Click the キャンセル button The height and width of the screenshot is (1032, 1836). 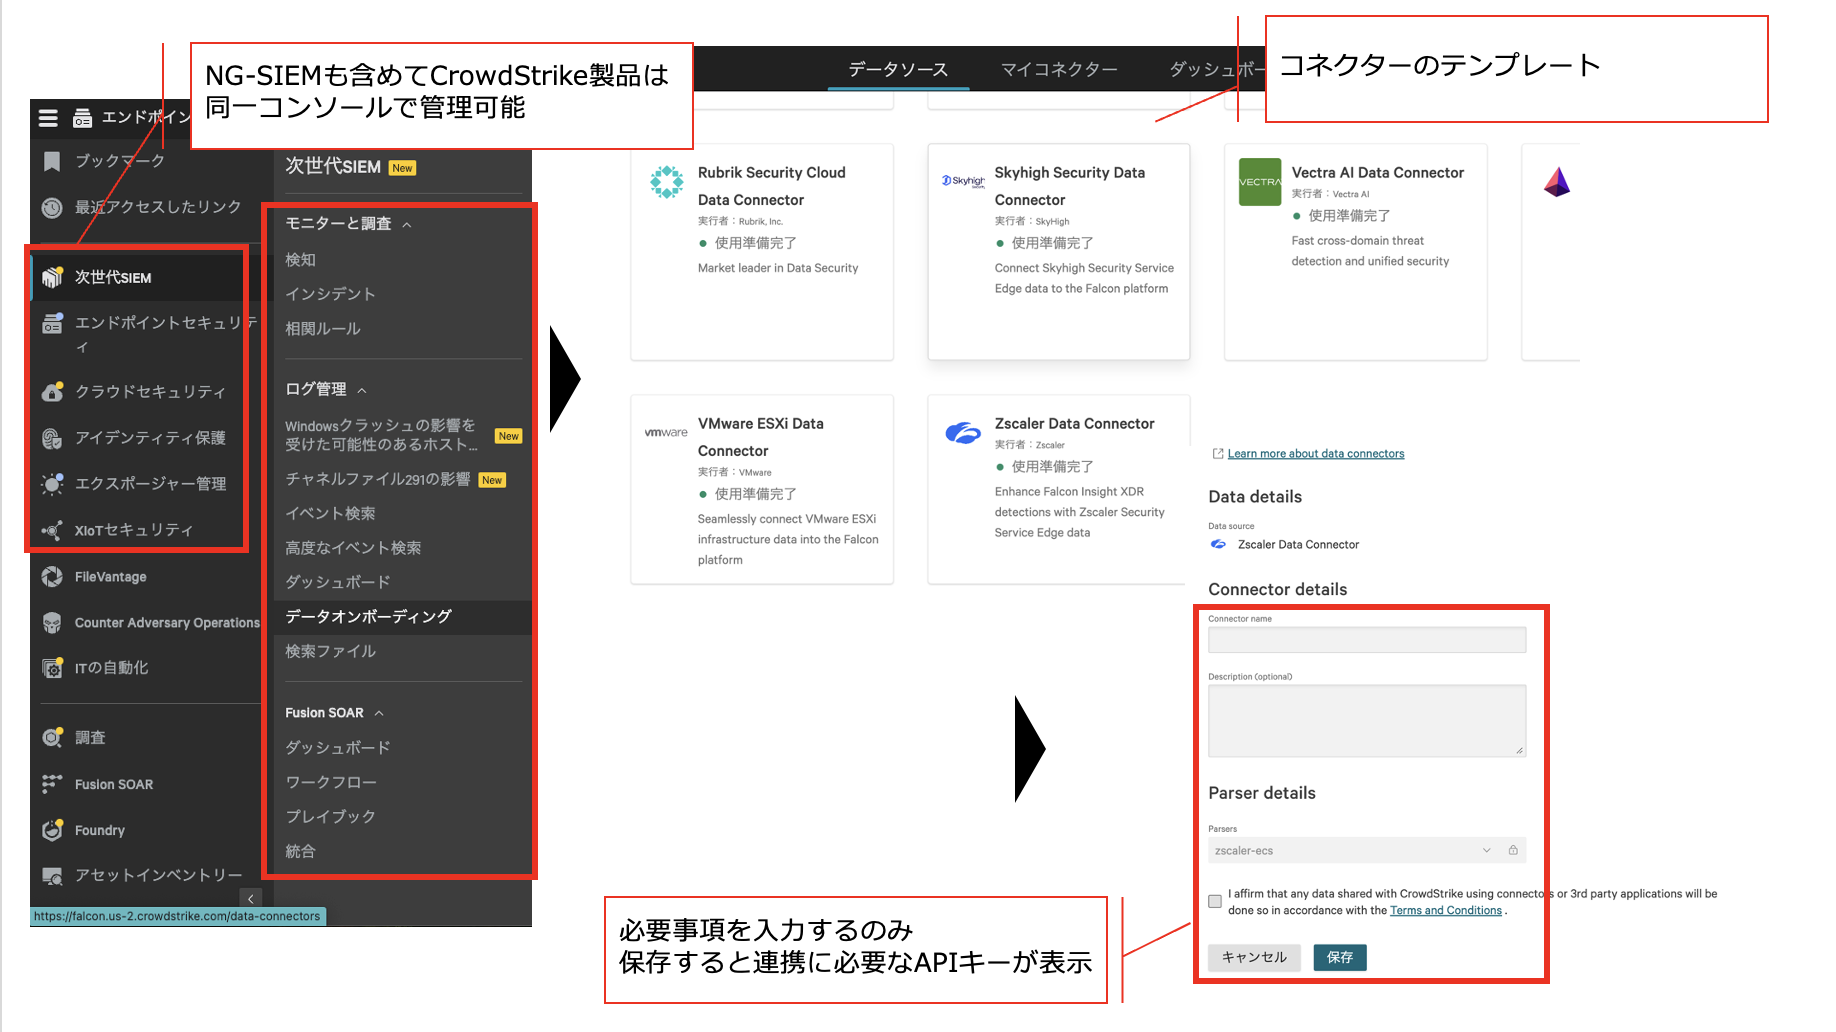(x=1254, y=958)
